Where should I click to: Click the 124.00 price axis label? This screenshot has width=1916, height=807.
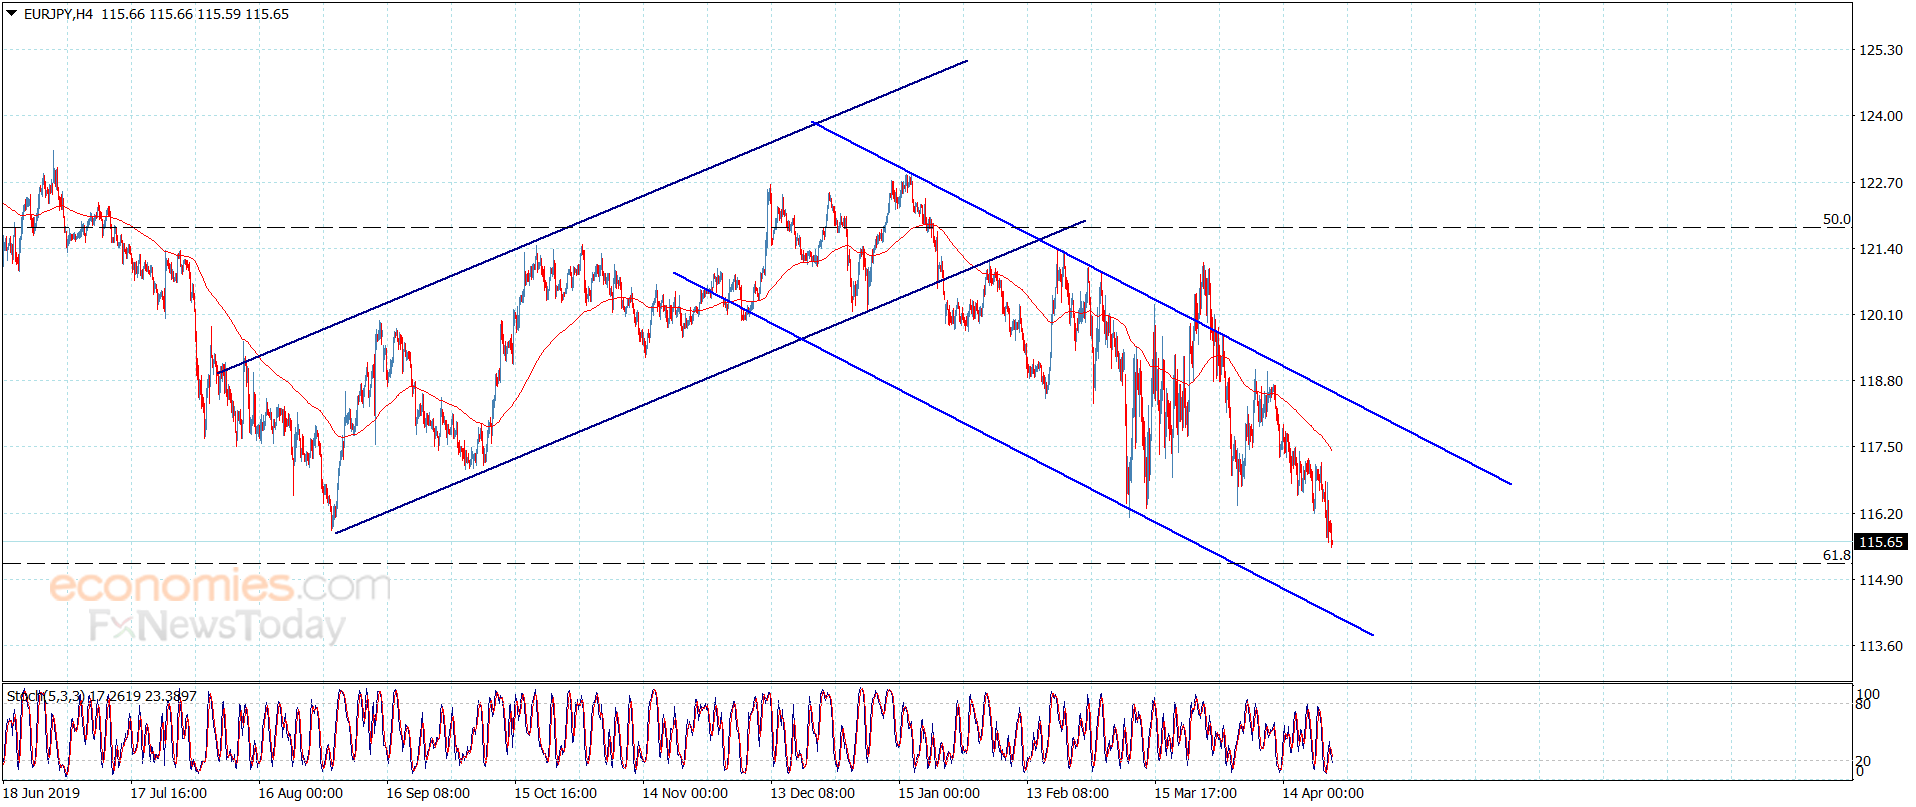pos(1880,116)
